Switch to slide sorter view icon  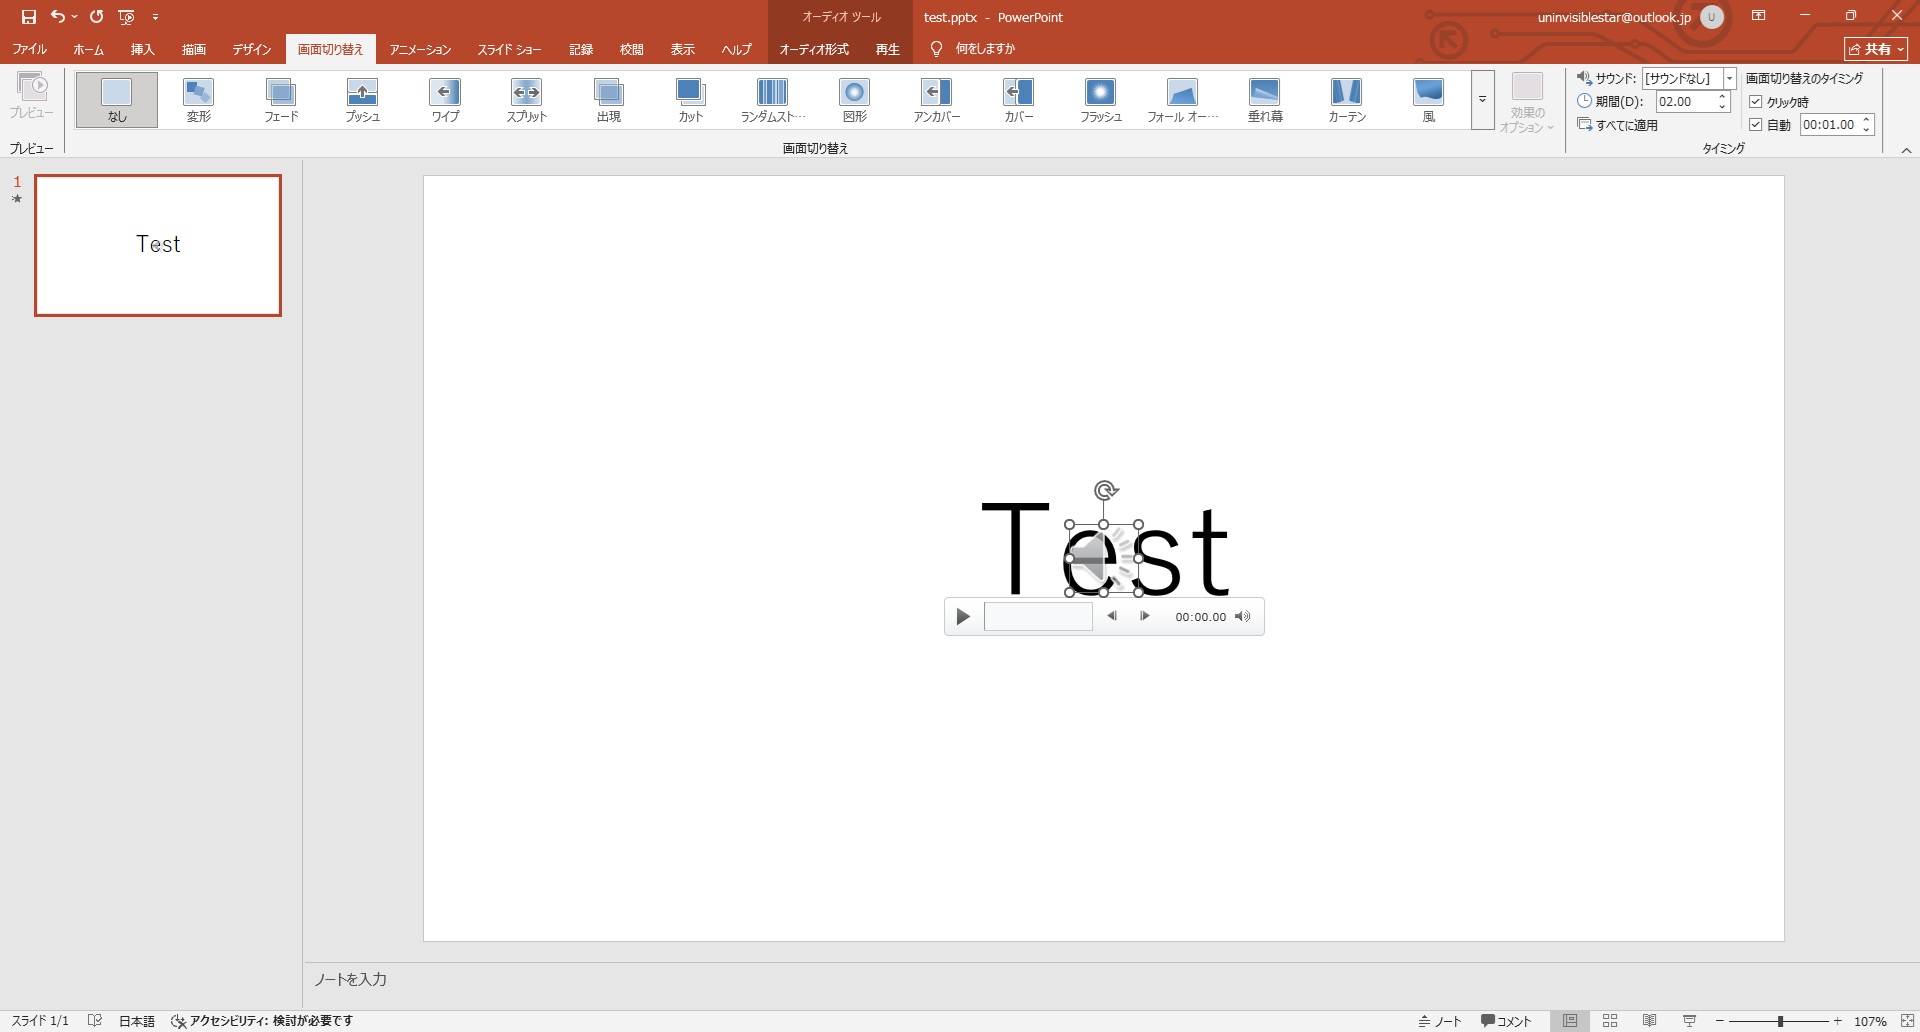[x=1610, y=1021]
